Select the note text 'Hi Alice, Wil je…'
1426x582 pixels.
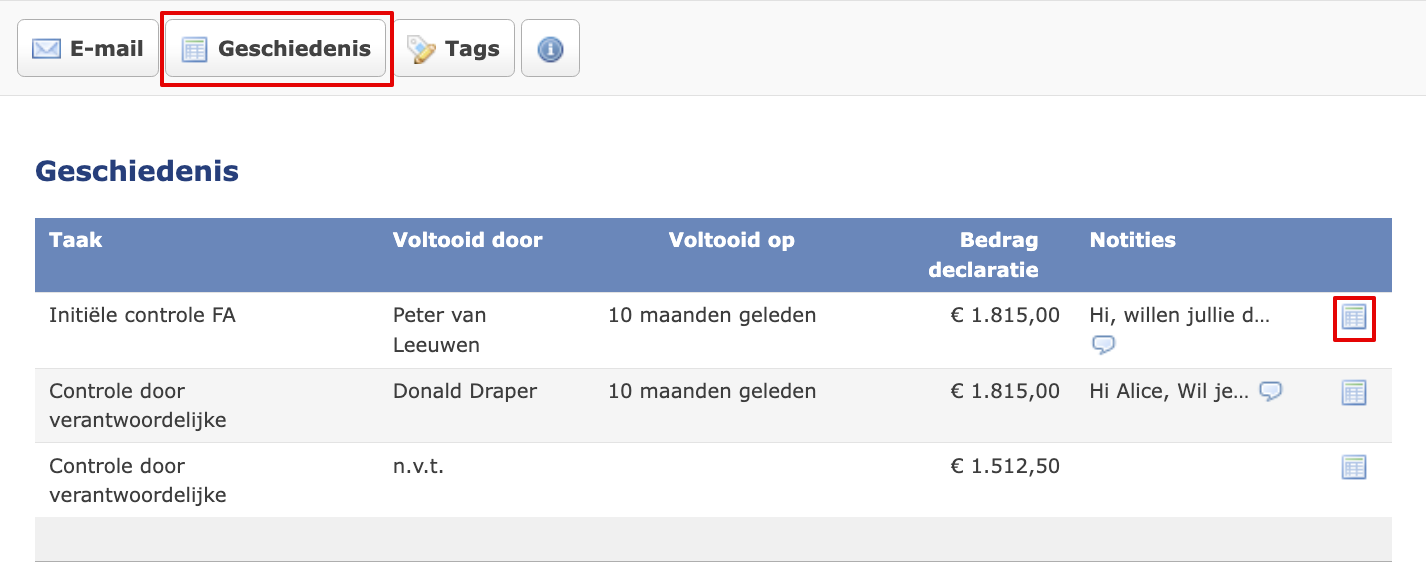click(1169, 391)
